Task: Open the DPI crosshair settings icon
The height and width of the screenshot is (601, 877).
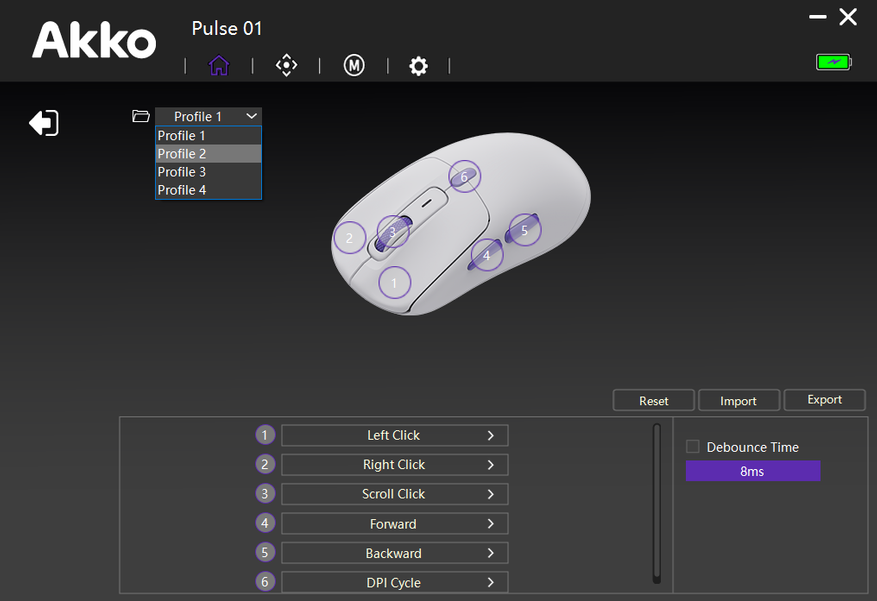Action: point(286,66)
